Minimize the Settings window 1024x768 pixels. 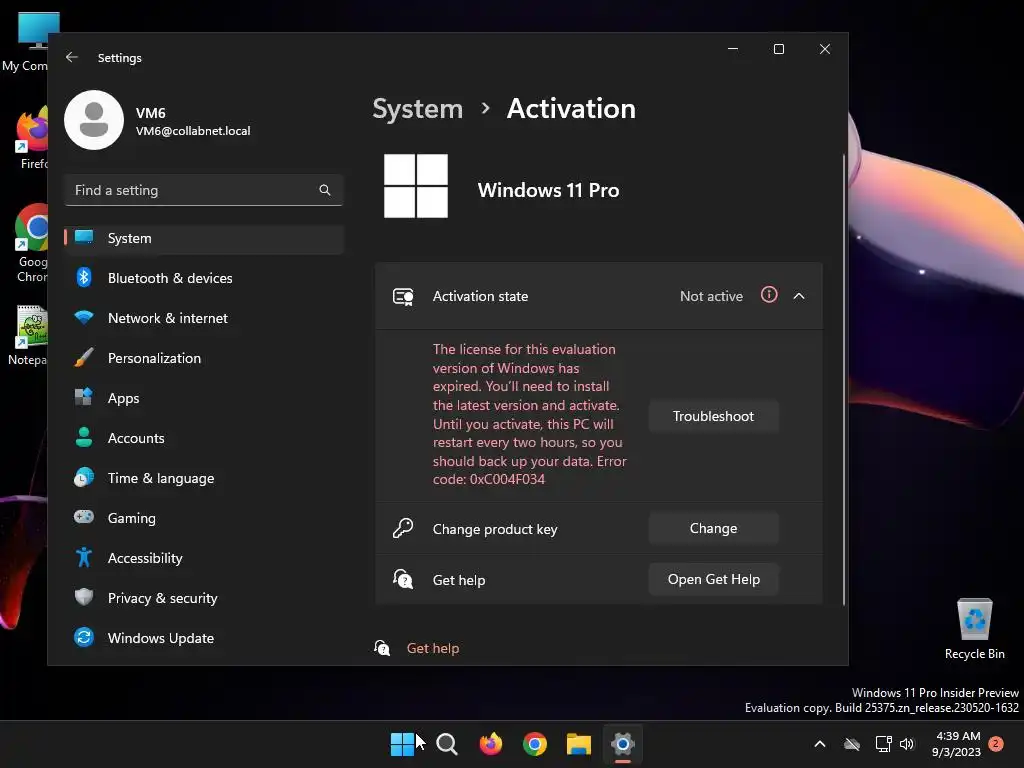click(x=733, y=49)
